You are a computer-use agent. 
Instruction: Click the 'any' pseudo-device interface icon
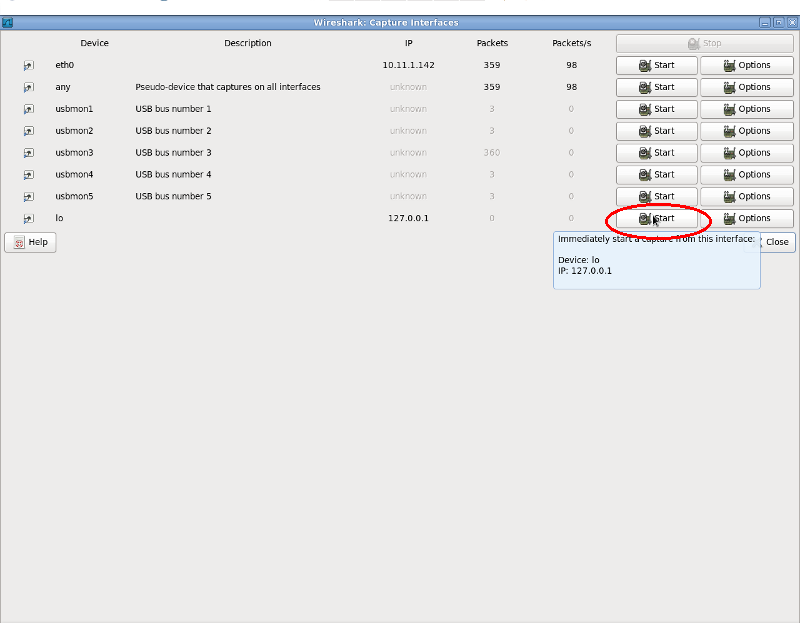(28, 87)
